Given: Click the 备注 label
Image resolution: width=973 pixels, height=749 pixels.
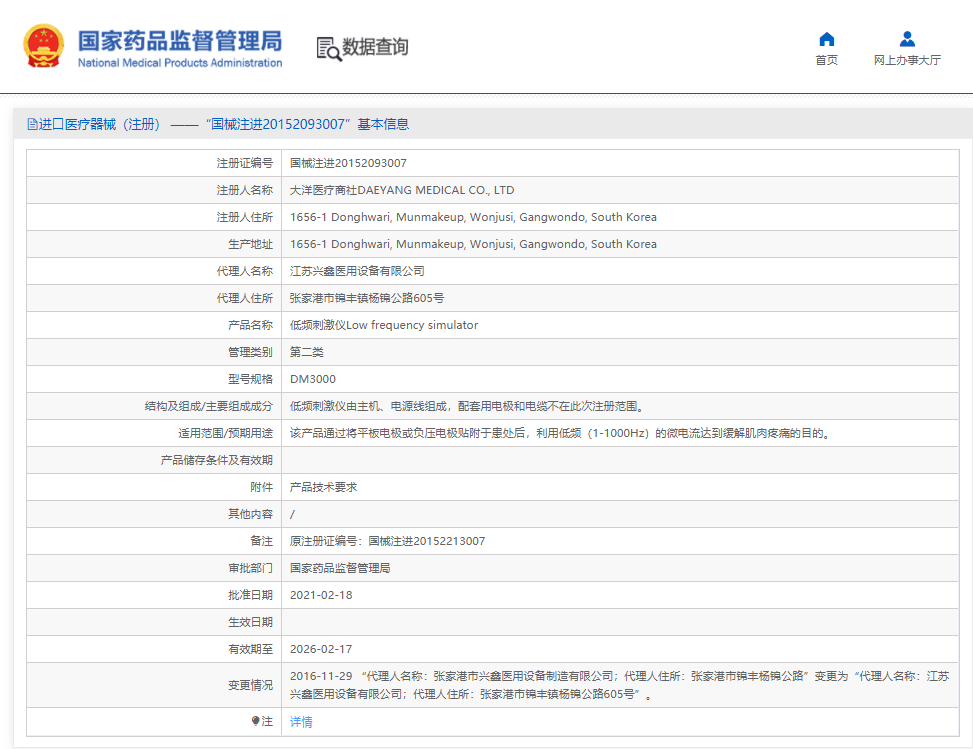Looking at the screenshot, I should (x=261, y=541).
